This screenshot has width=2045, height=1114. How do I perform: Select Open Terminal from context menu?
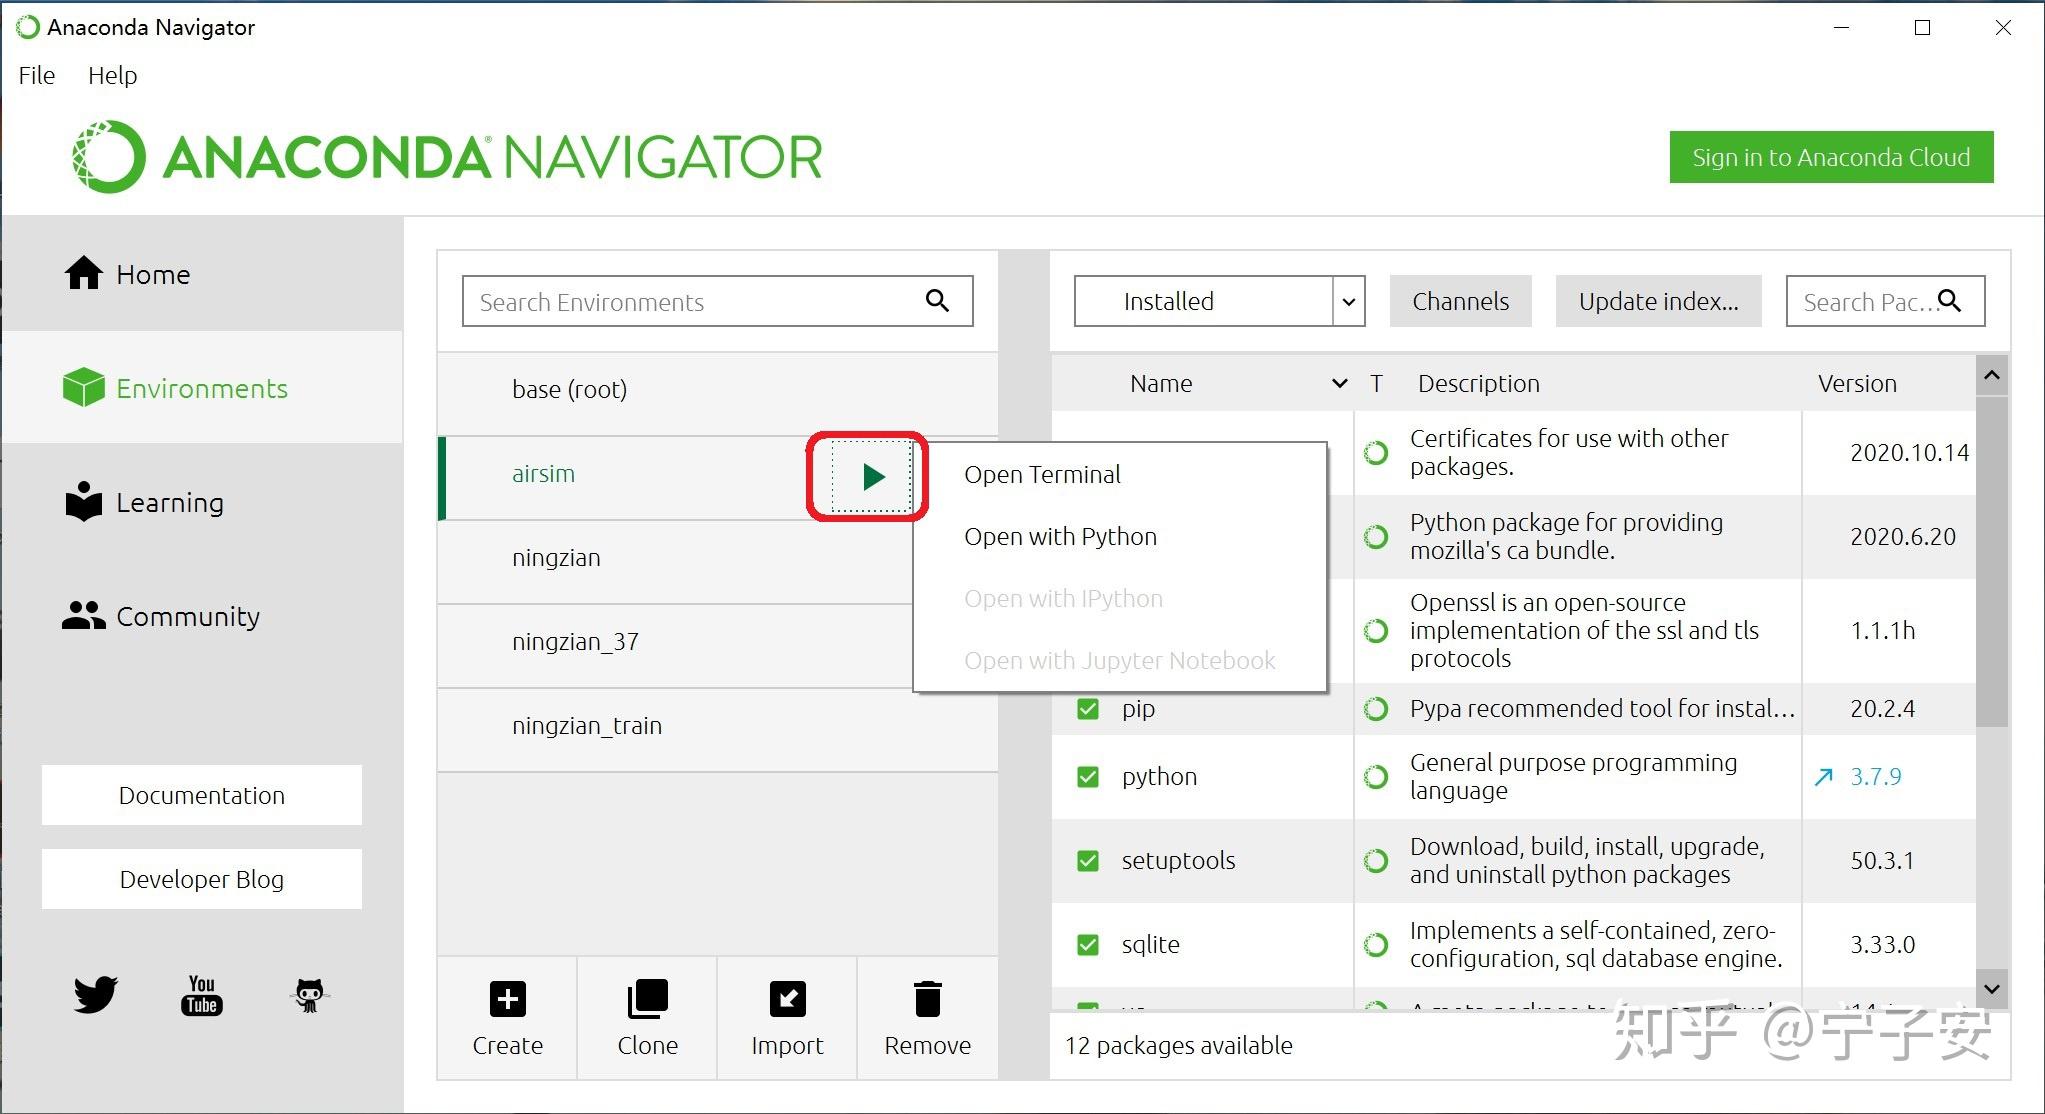point(1042,475)
